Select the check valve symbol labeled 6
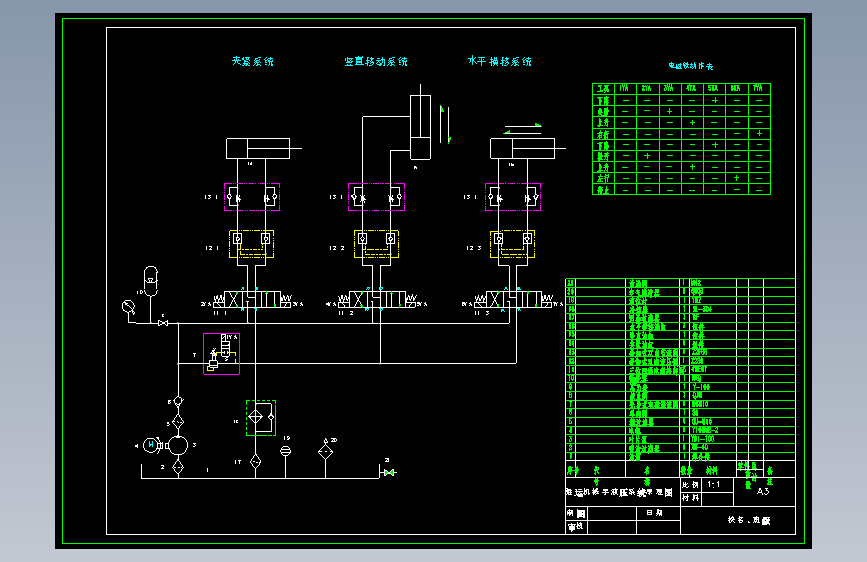 (x=177, y=401)
